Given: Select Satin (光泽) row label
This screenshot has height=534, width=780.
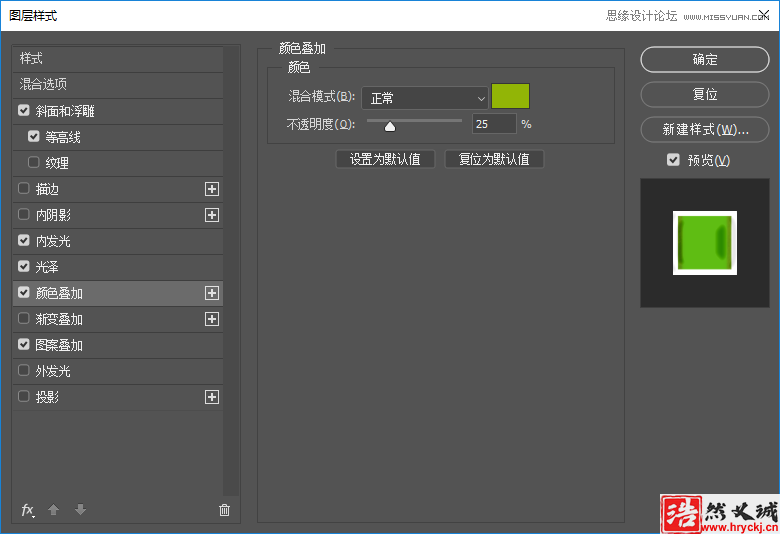Looking at the screenshot, I should (x=47, y=267).
